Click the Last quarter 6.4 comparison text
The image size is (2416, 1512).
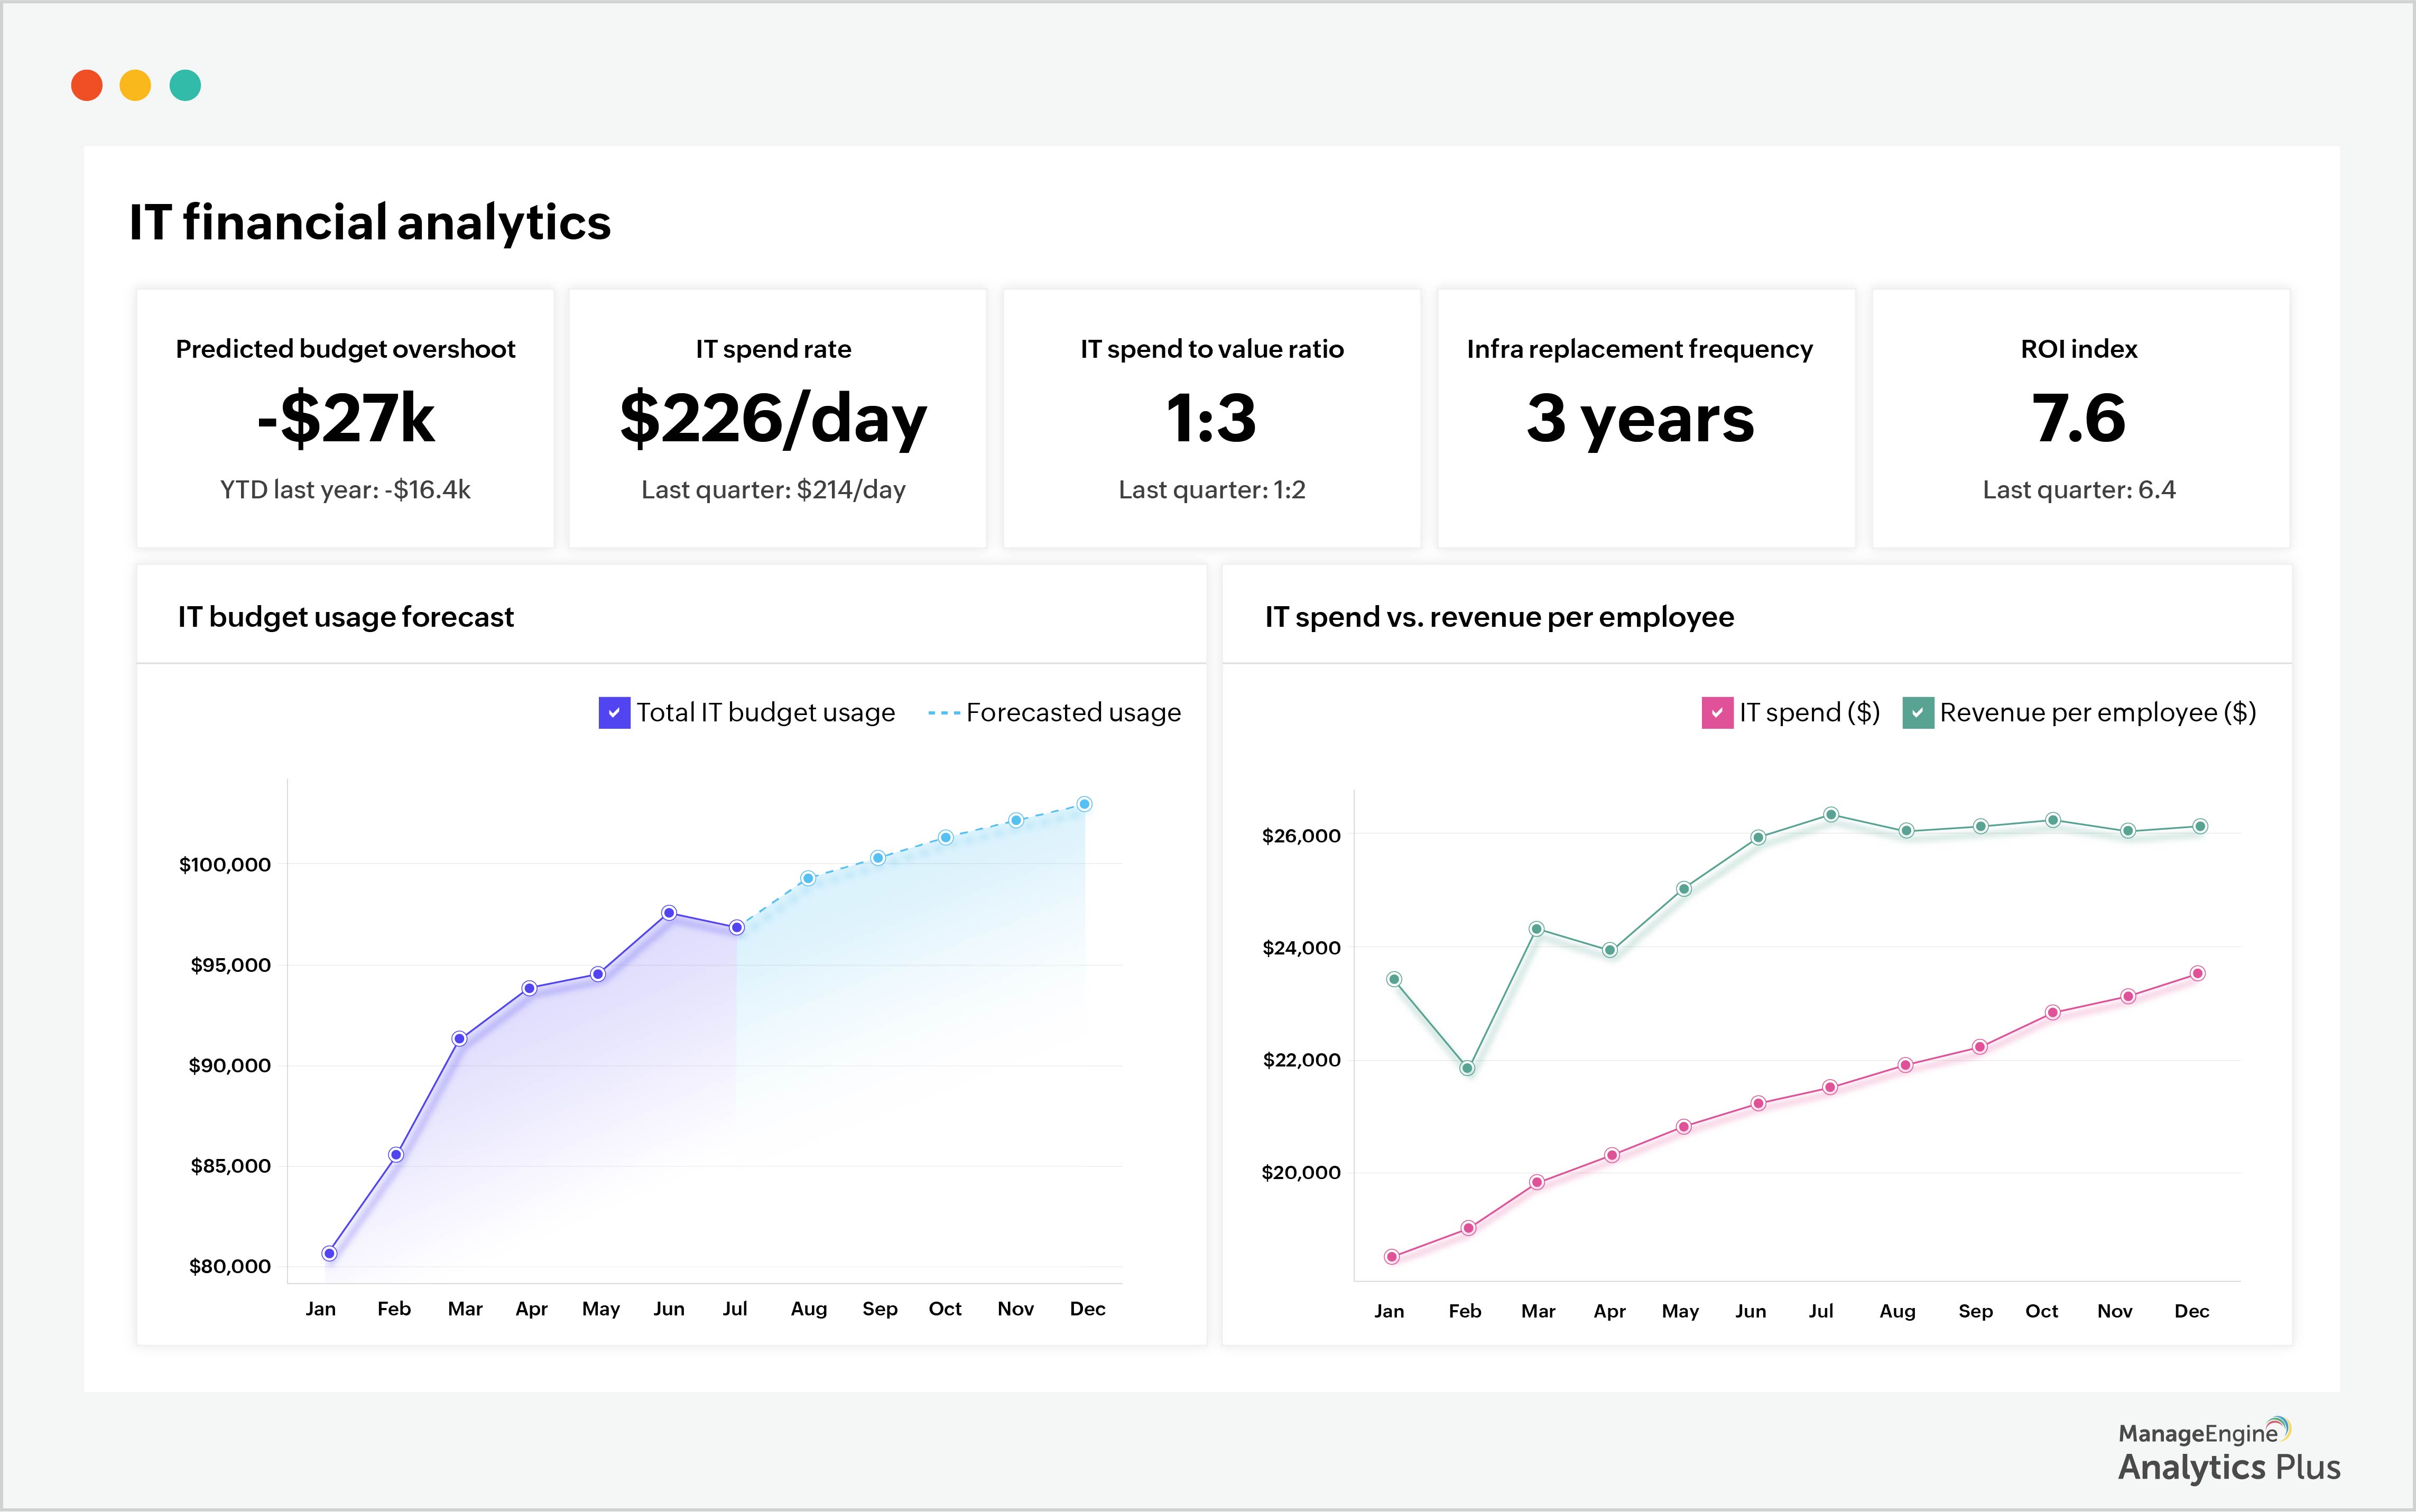coord(2079,490)
